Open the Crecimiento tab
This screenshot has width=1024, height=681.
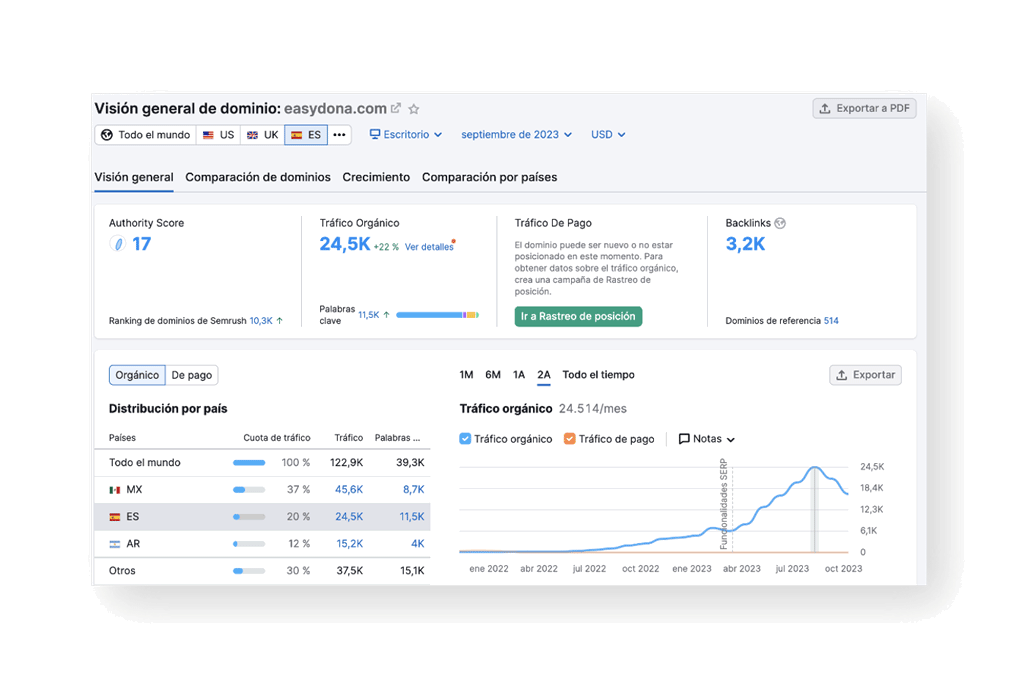coord(376,177)
